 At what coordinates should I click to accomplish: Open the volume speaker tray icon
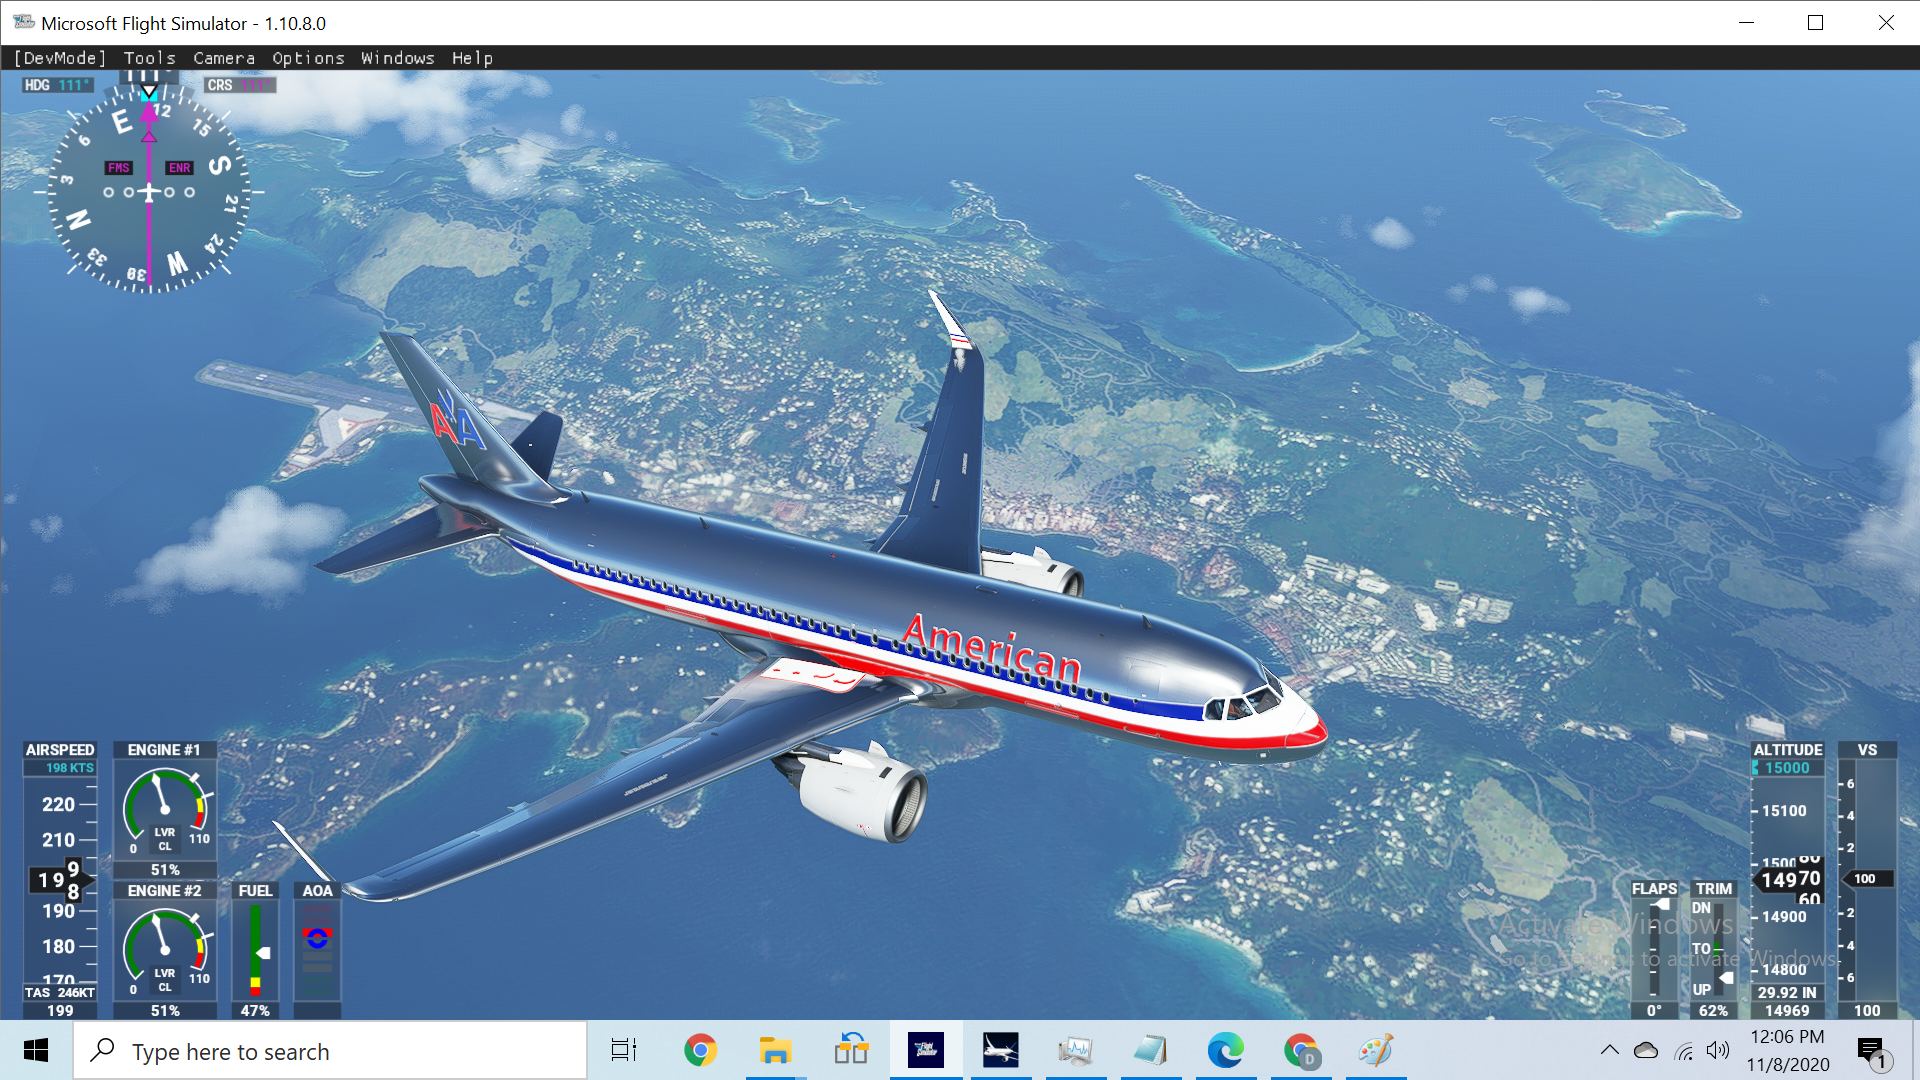[1718, 1050]
